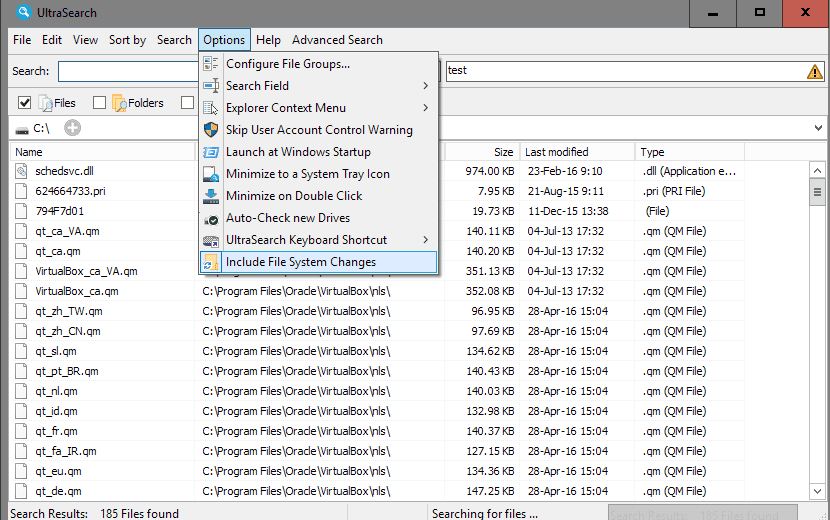Sort by the Last modified column header

[x=578, y=152]
